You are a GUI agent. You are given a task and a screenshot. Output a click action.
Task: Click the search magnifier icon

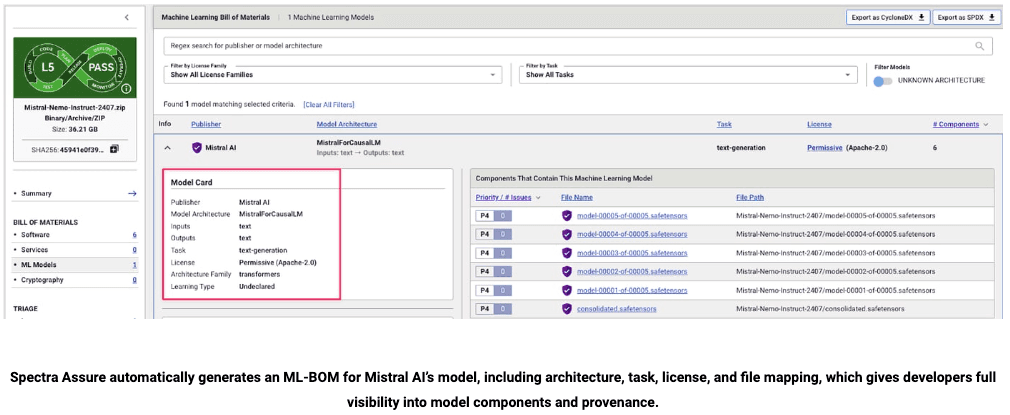pos(980,46)
